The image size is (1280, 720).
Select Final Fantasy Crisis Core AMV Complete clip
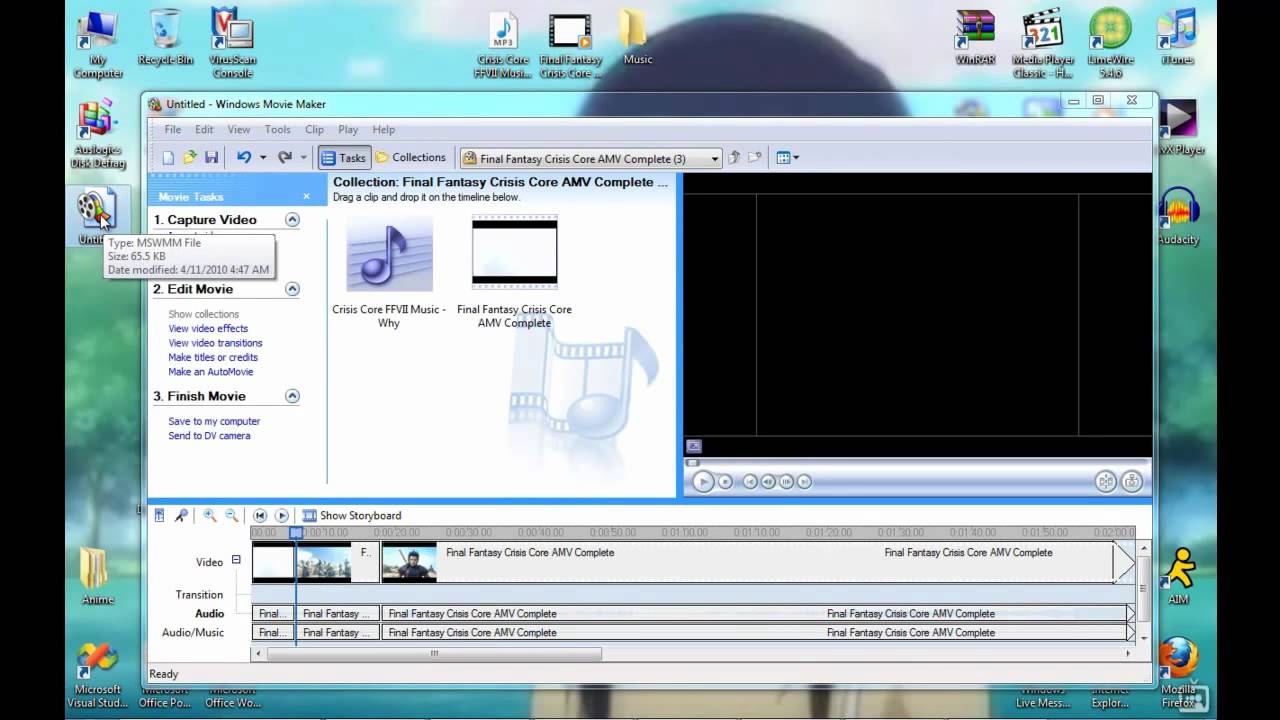[x=514, y=272]
